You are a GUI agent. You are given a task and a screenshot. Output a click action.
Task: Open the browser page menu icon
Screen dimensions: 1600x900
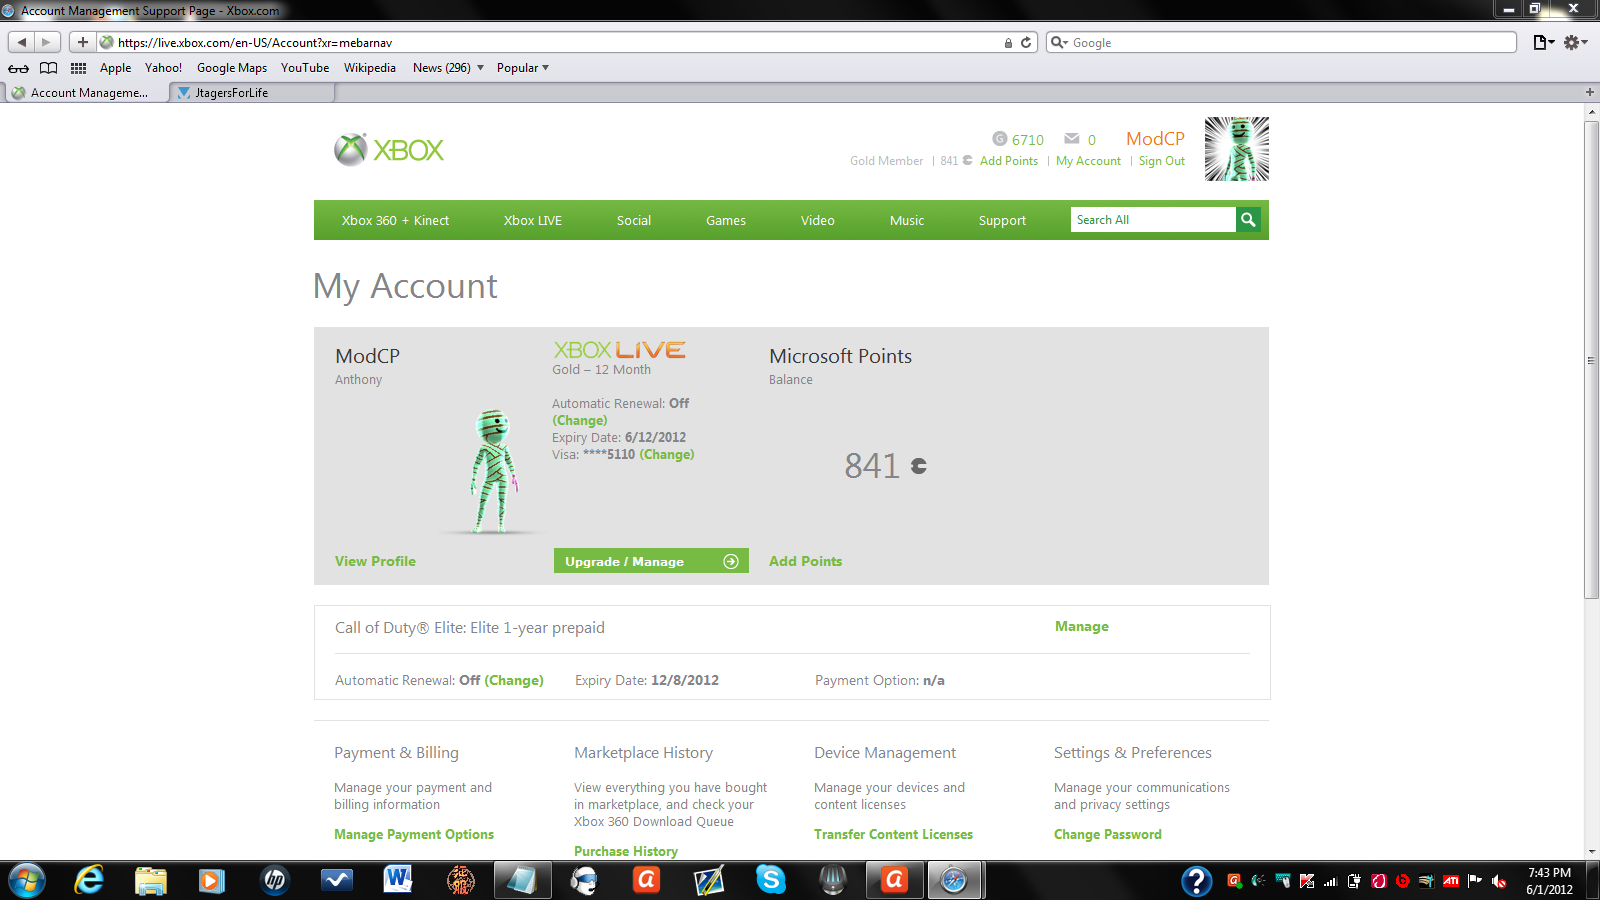1544,42
